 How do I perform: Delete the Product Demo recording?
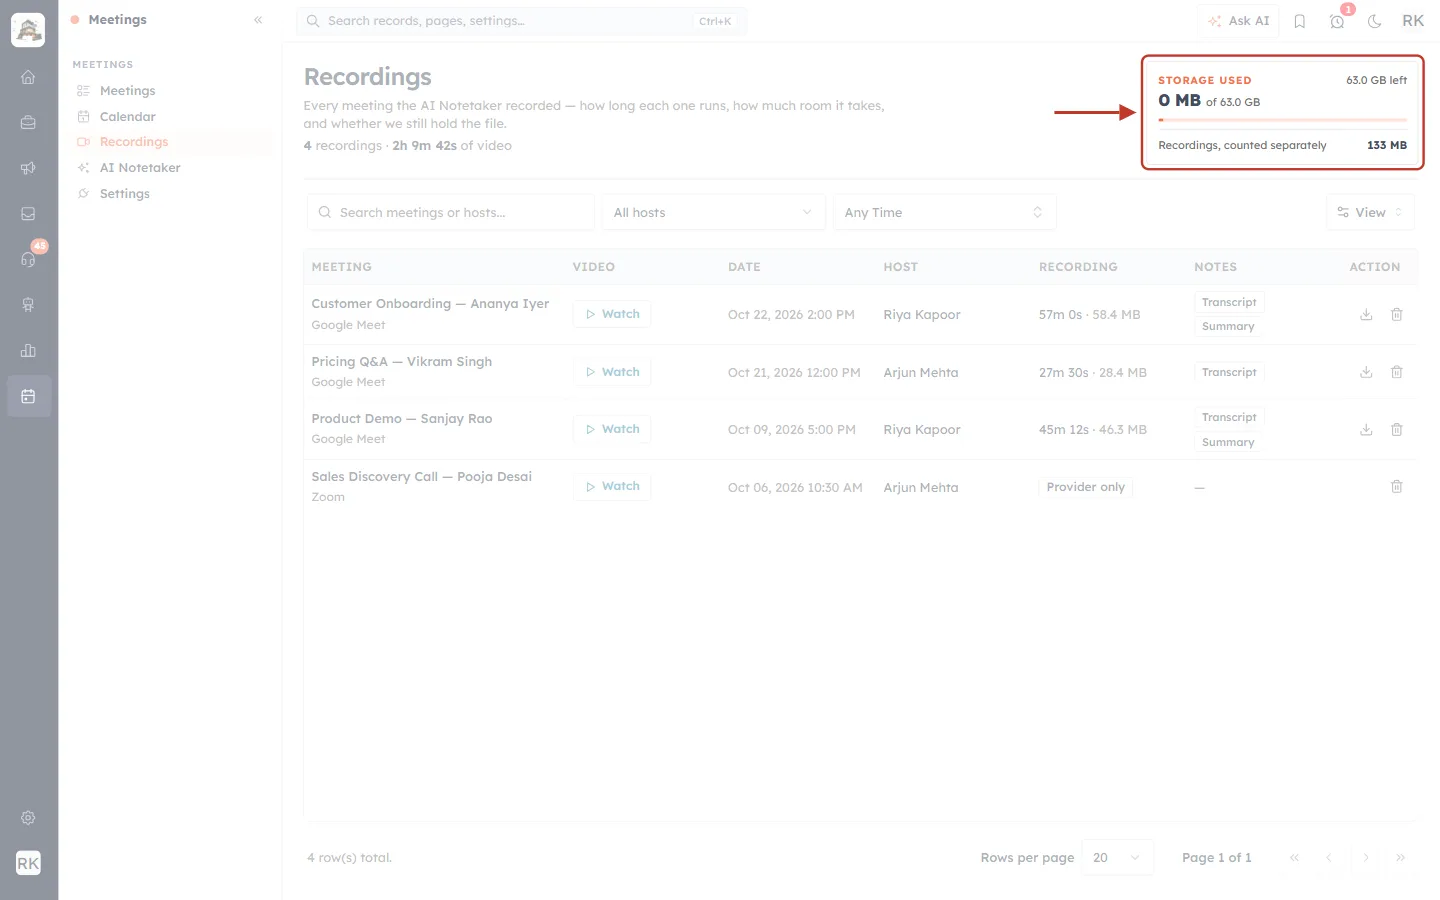[x=1397, y=430]
